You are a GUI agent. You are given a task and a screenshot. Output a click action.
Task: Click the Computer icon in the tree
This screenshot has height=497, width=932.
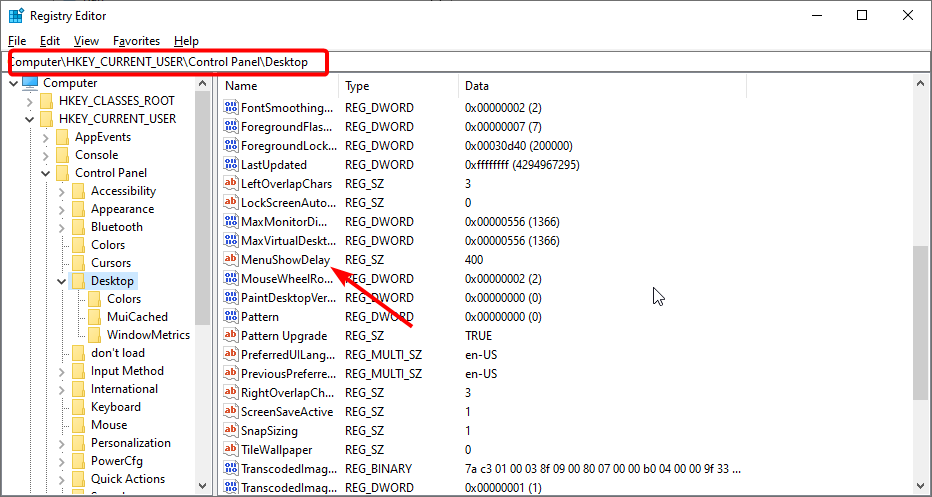[x=30, y=83]
